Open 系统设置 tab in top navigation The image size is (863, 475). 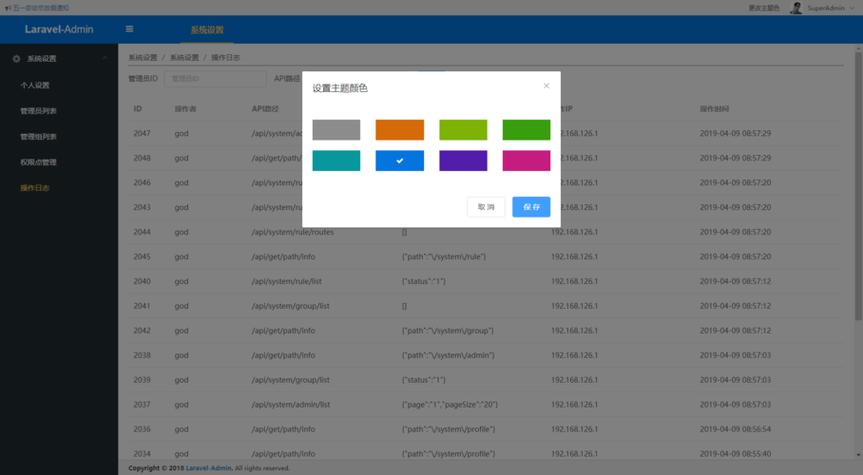point(207,30)
